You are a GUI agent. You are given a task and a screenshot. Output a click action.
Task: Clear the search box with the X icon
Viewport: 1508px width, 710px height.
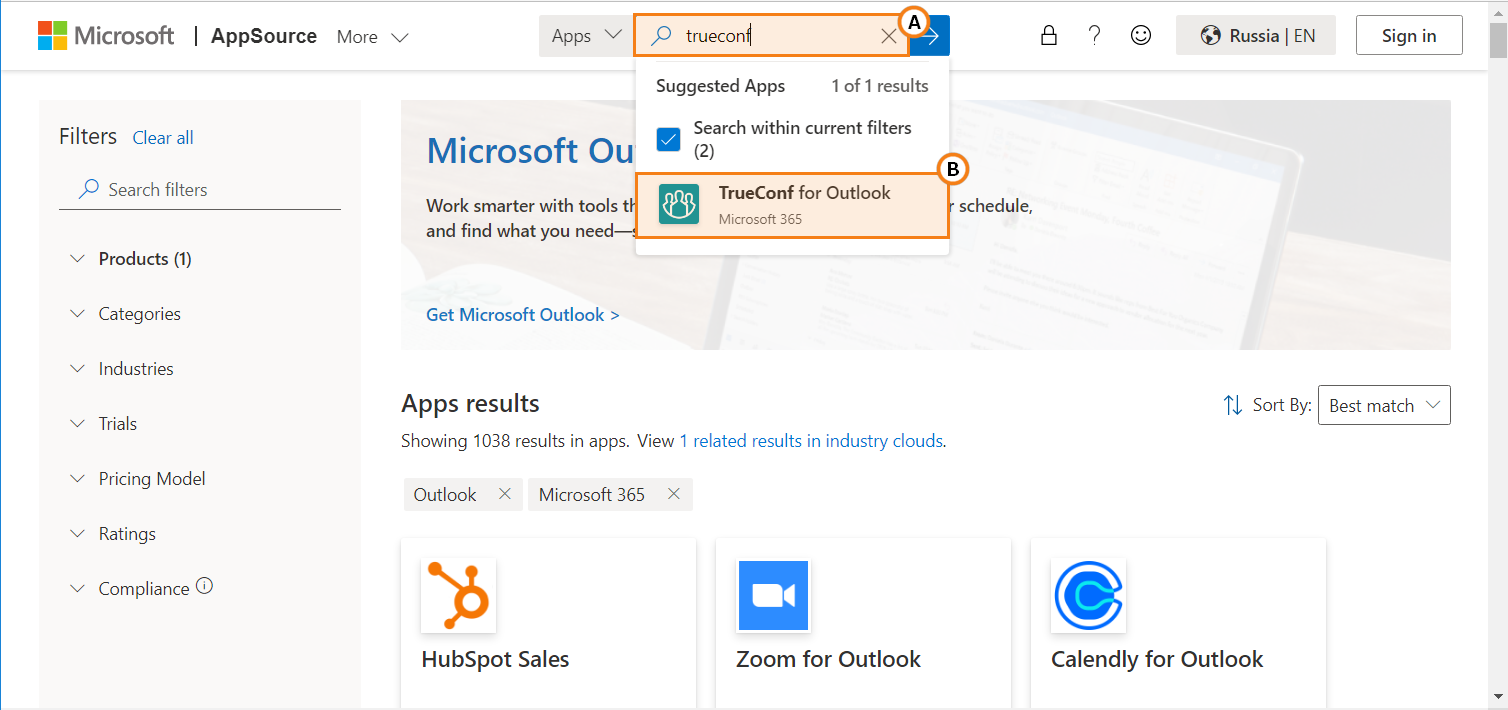tap(888, 36)
